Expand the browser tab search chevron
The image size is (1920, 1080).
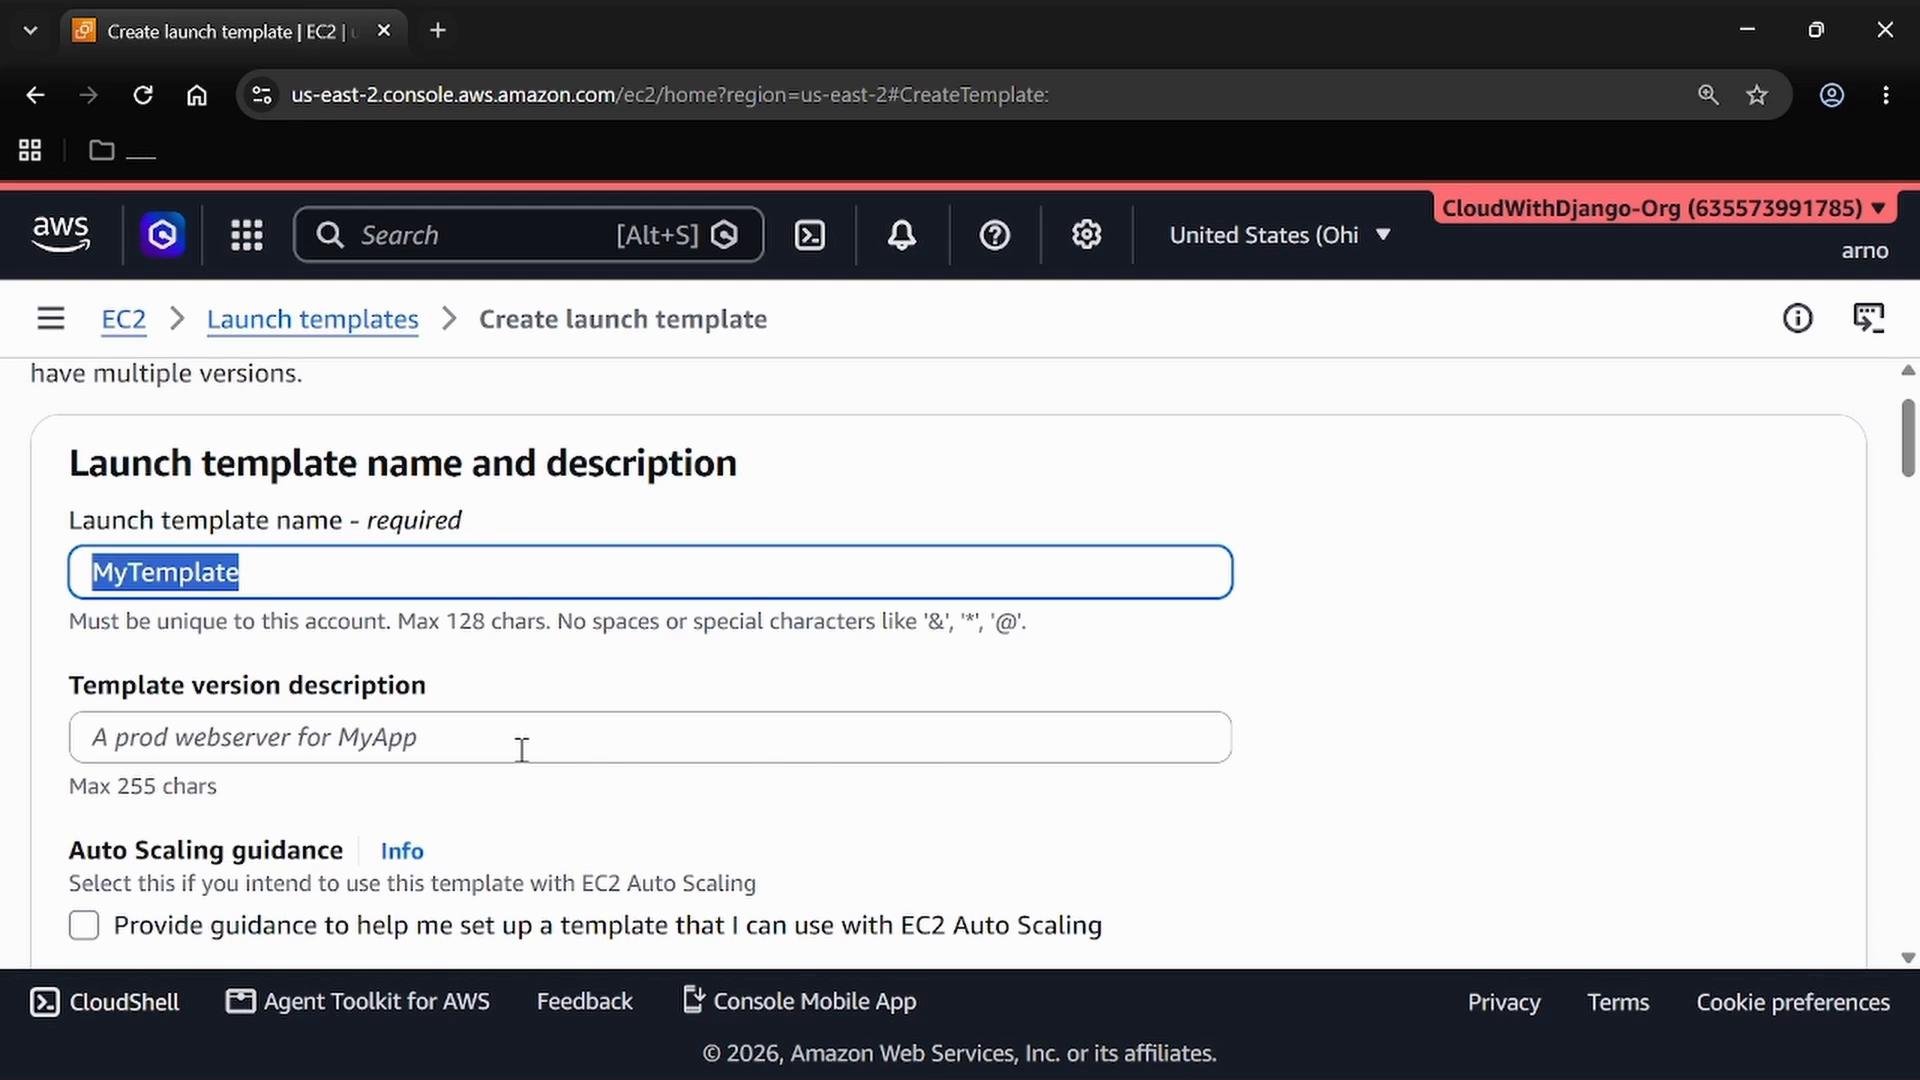[x=30, y=31]
